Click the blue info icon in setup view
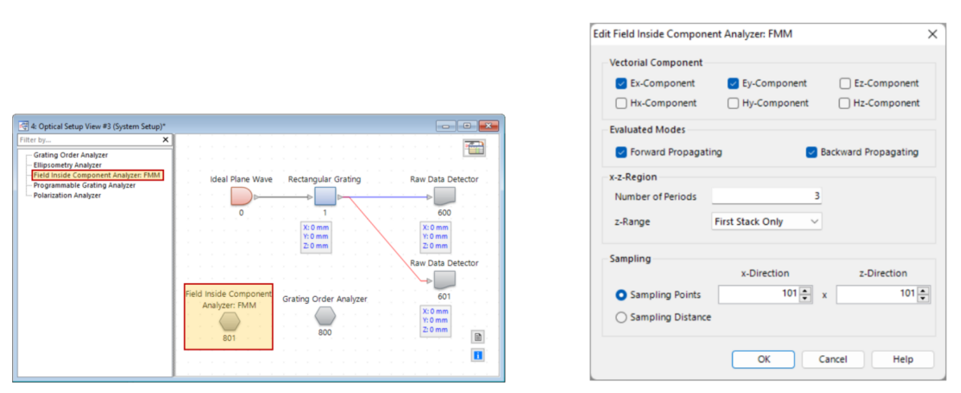This screenshot has width=961, height=393. pyautogui.click(x=478, y=355)
